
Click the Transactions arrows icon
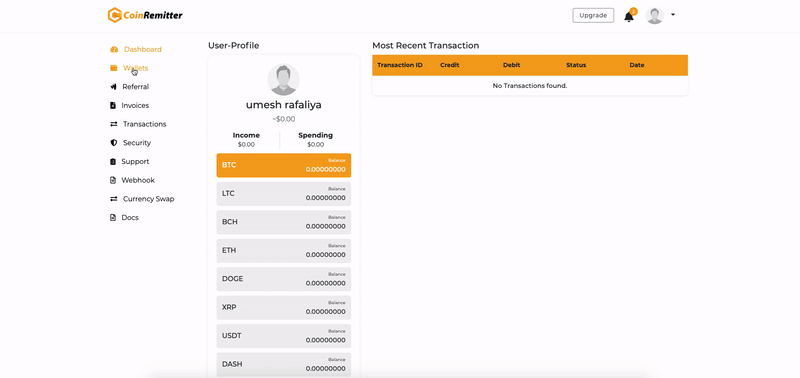click(x=114, y=124)
